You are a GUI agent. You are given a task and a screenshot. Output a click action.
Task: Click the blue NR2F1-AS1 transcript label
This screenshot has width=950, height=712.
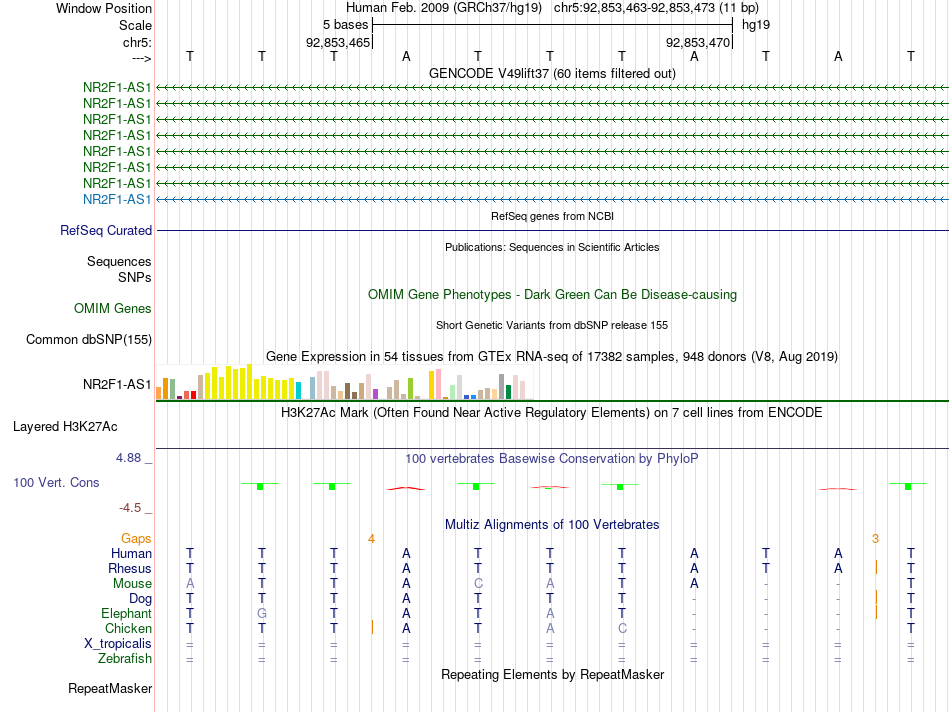point(117,199)
